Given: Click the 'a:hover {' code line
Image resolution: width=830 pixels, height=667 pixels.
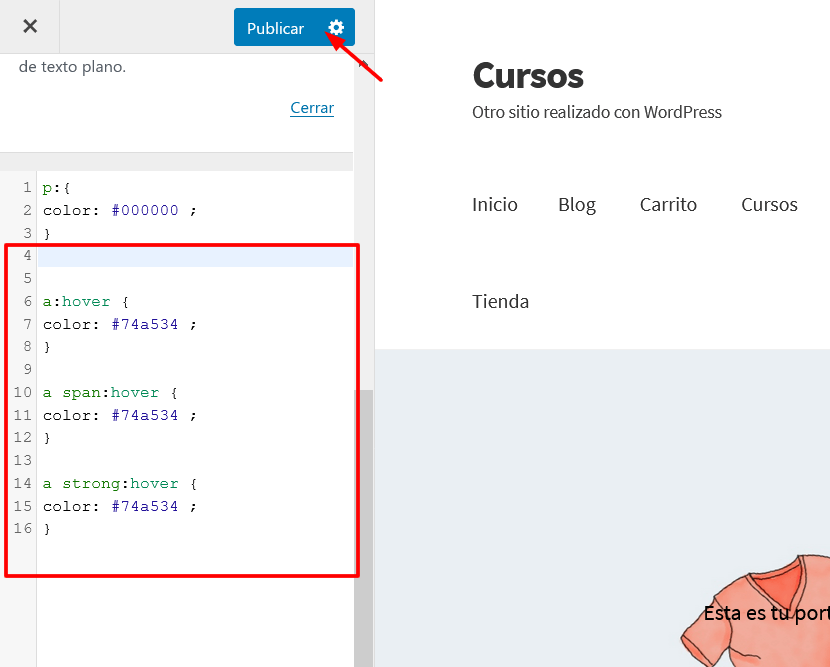Looking at the screenshot, I should point(85,302).
